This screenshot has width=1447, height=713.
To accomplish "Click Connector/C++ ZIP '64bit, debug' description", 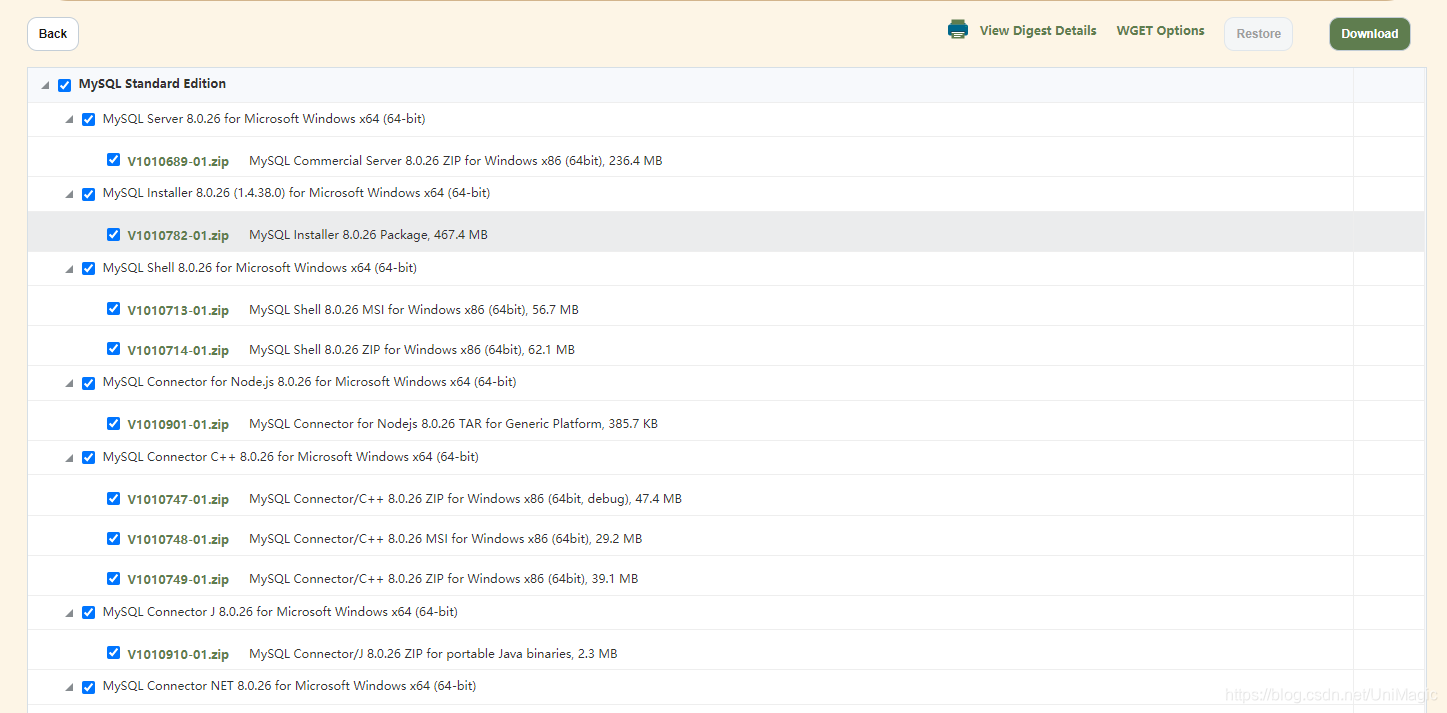I will click(465, 499).
